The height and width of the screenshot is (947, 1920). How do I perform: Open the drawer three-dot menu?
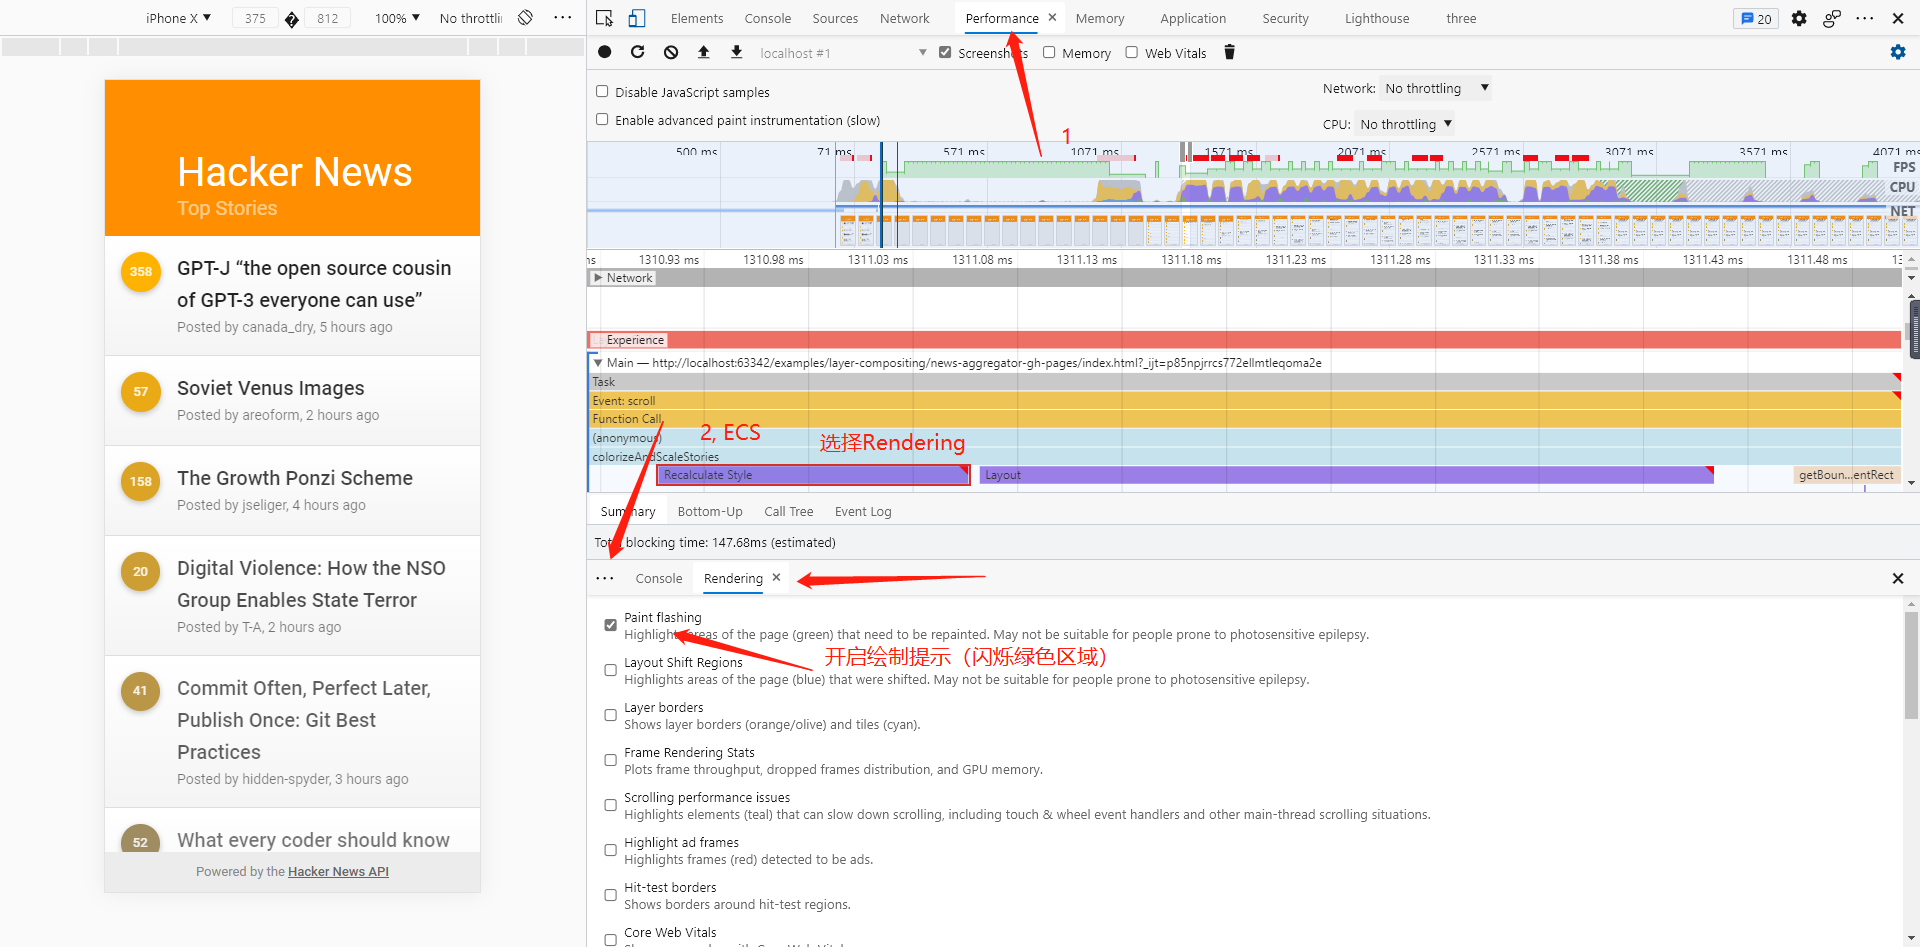pyautogui.click(x=605, y=578)
